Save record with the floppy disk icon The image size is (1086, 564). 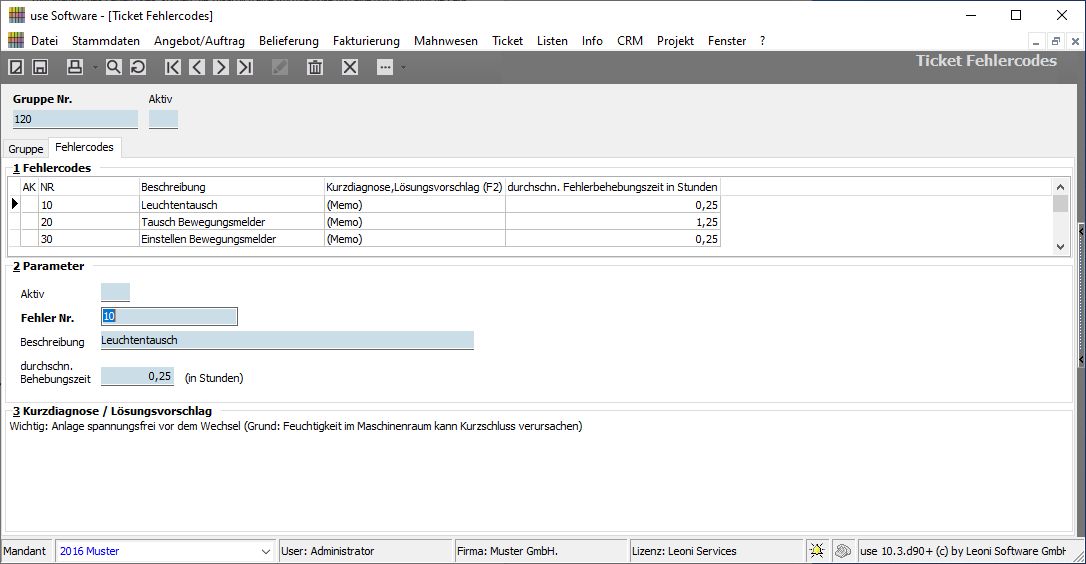(40, 67)
